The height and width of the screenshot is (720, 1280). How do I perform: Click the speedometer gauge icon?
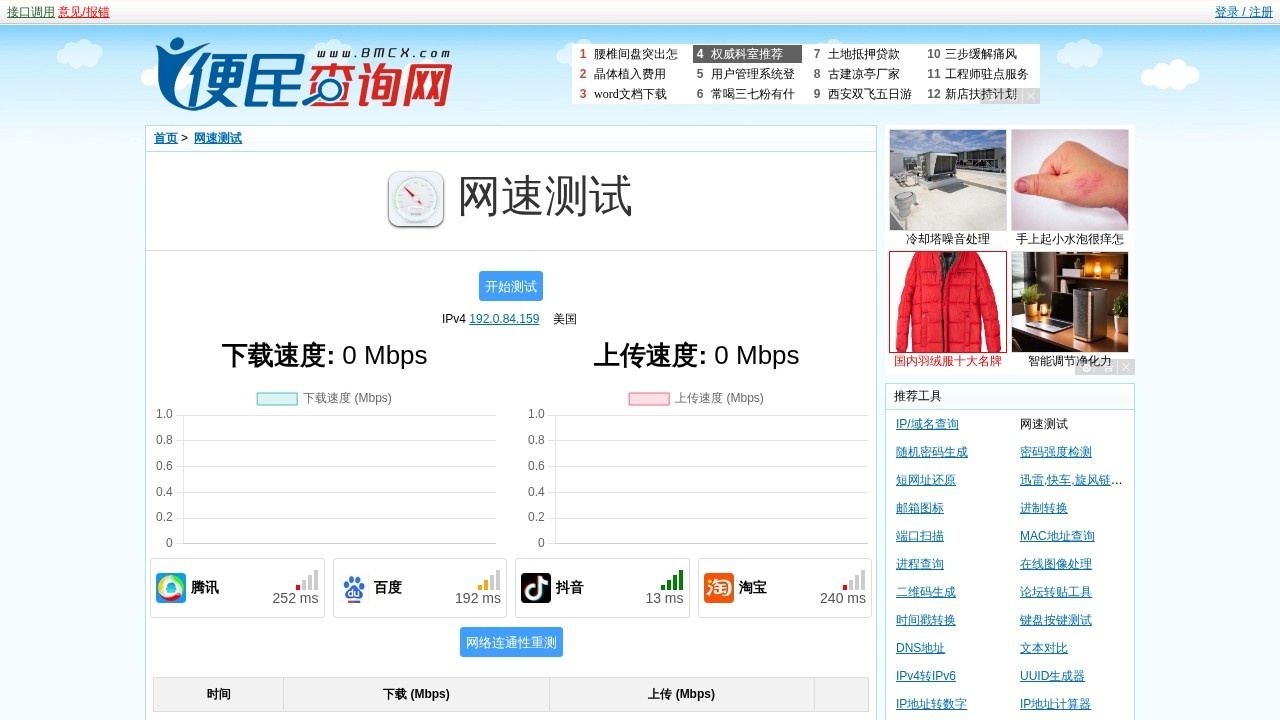[416, 199]
